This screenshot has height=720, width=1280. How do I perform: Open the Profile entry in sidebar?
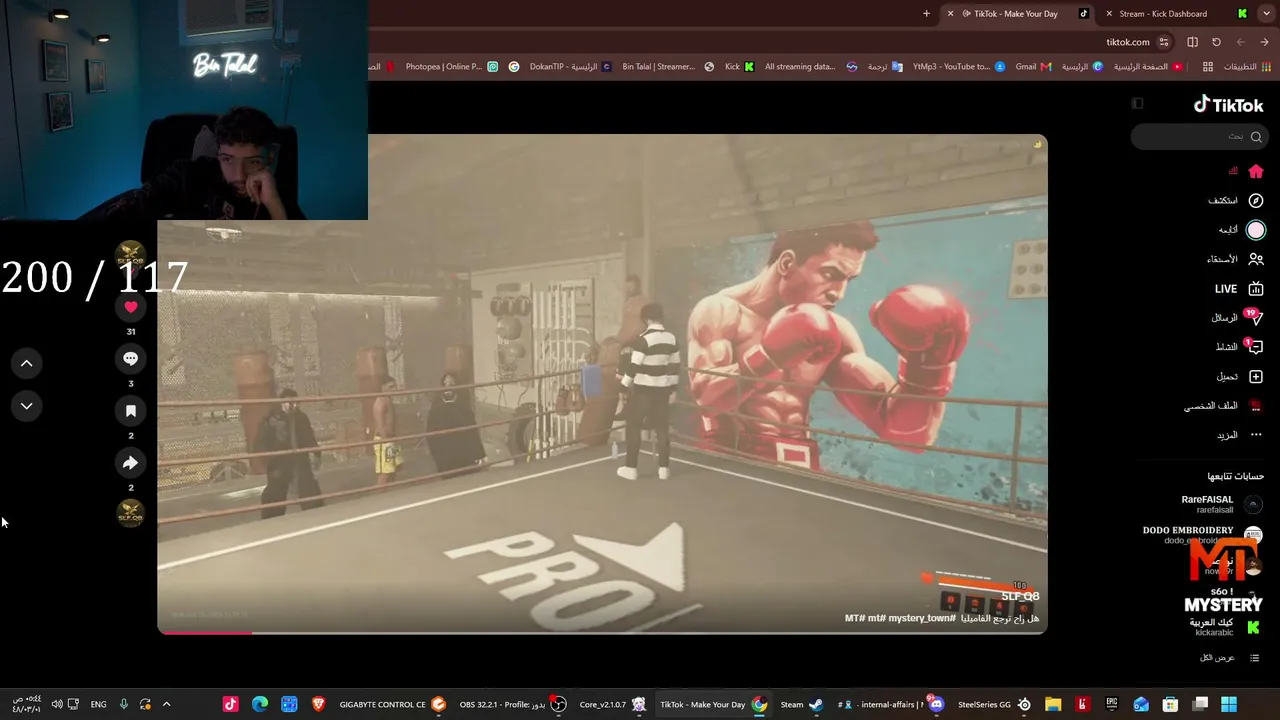(1224, 406)
